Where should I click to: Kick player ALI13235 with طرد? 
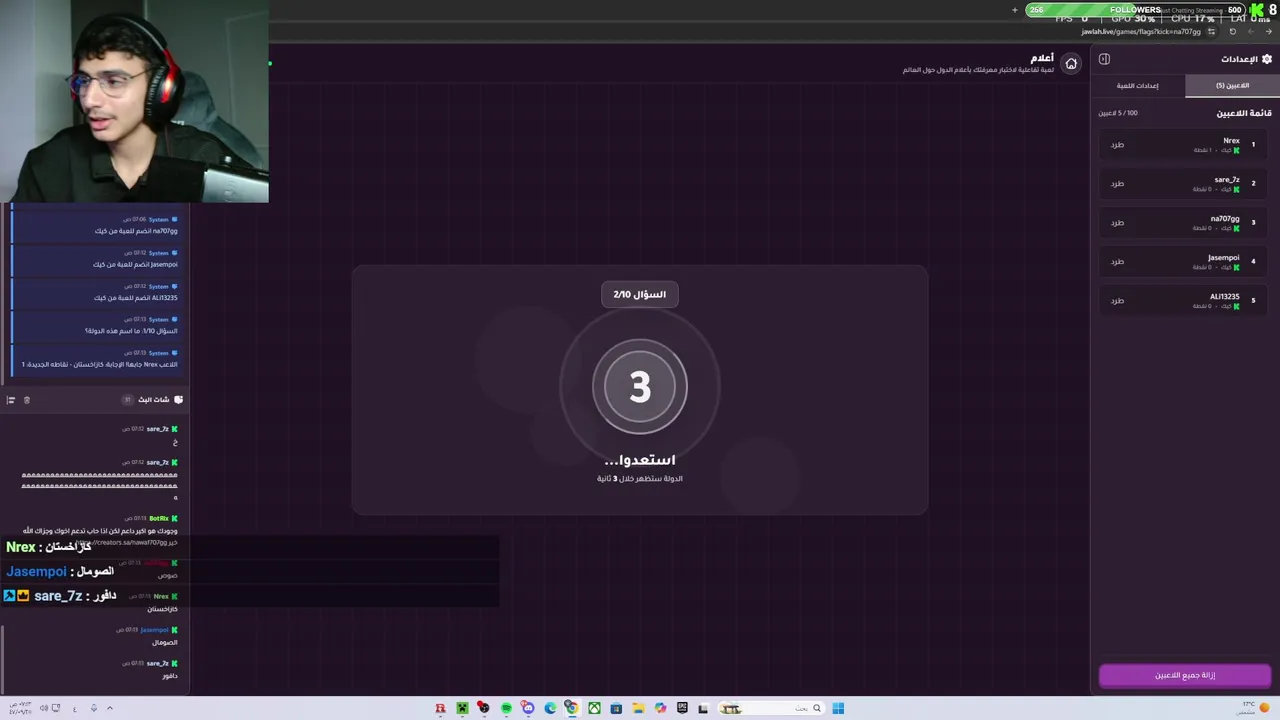click(1117, 301)
